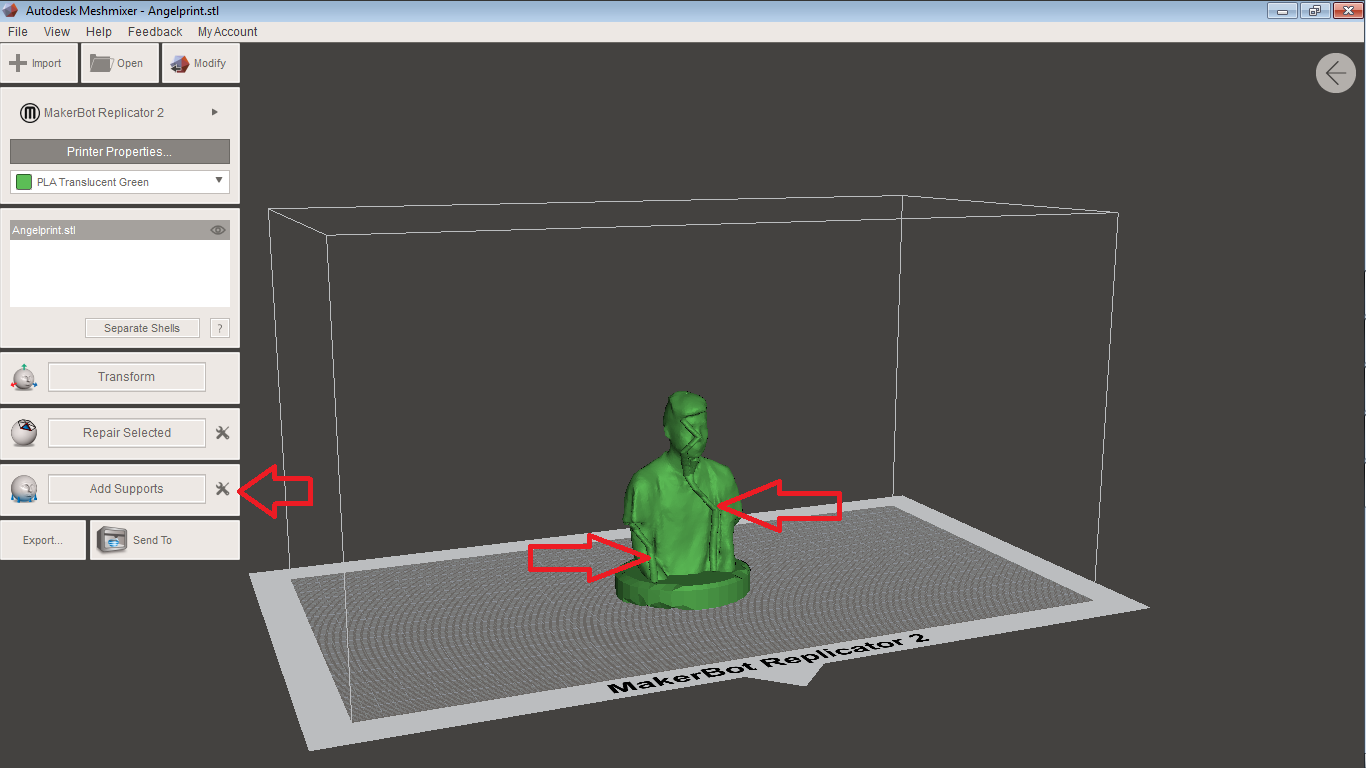Click the Repair sphere icon
The height and width of the screenshot is (768, 1366).
pyautogui.click(x=24, y=433)
